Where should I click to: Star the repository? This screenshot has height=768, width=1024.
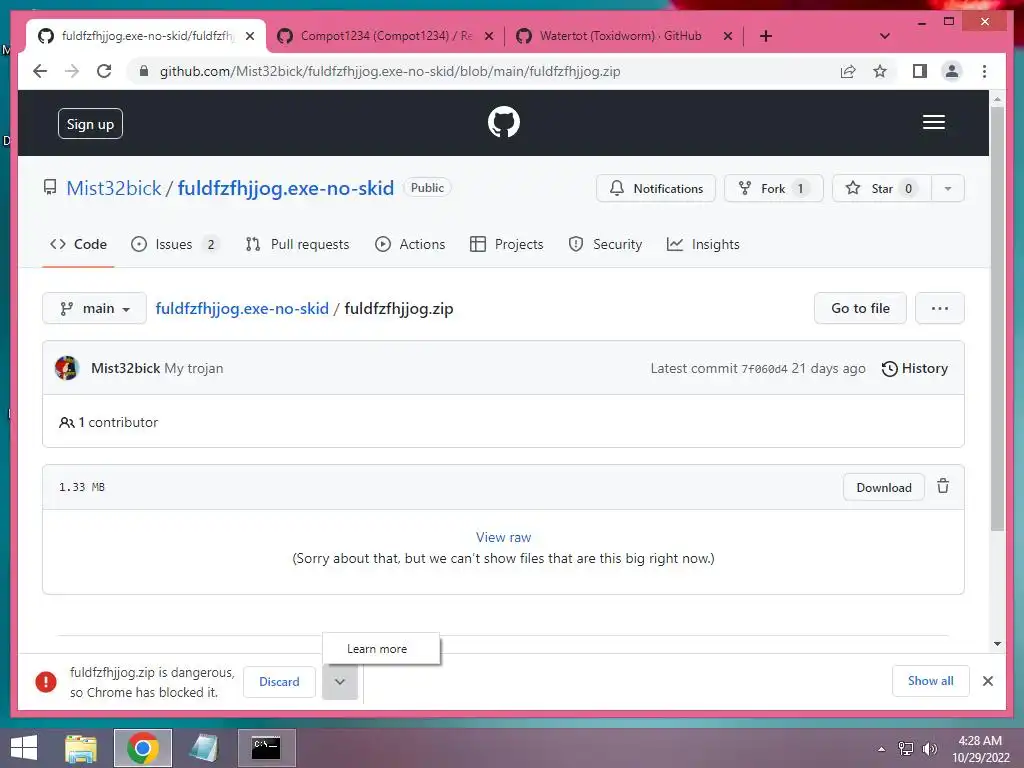click(x=882, y=189)
